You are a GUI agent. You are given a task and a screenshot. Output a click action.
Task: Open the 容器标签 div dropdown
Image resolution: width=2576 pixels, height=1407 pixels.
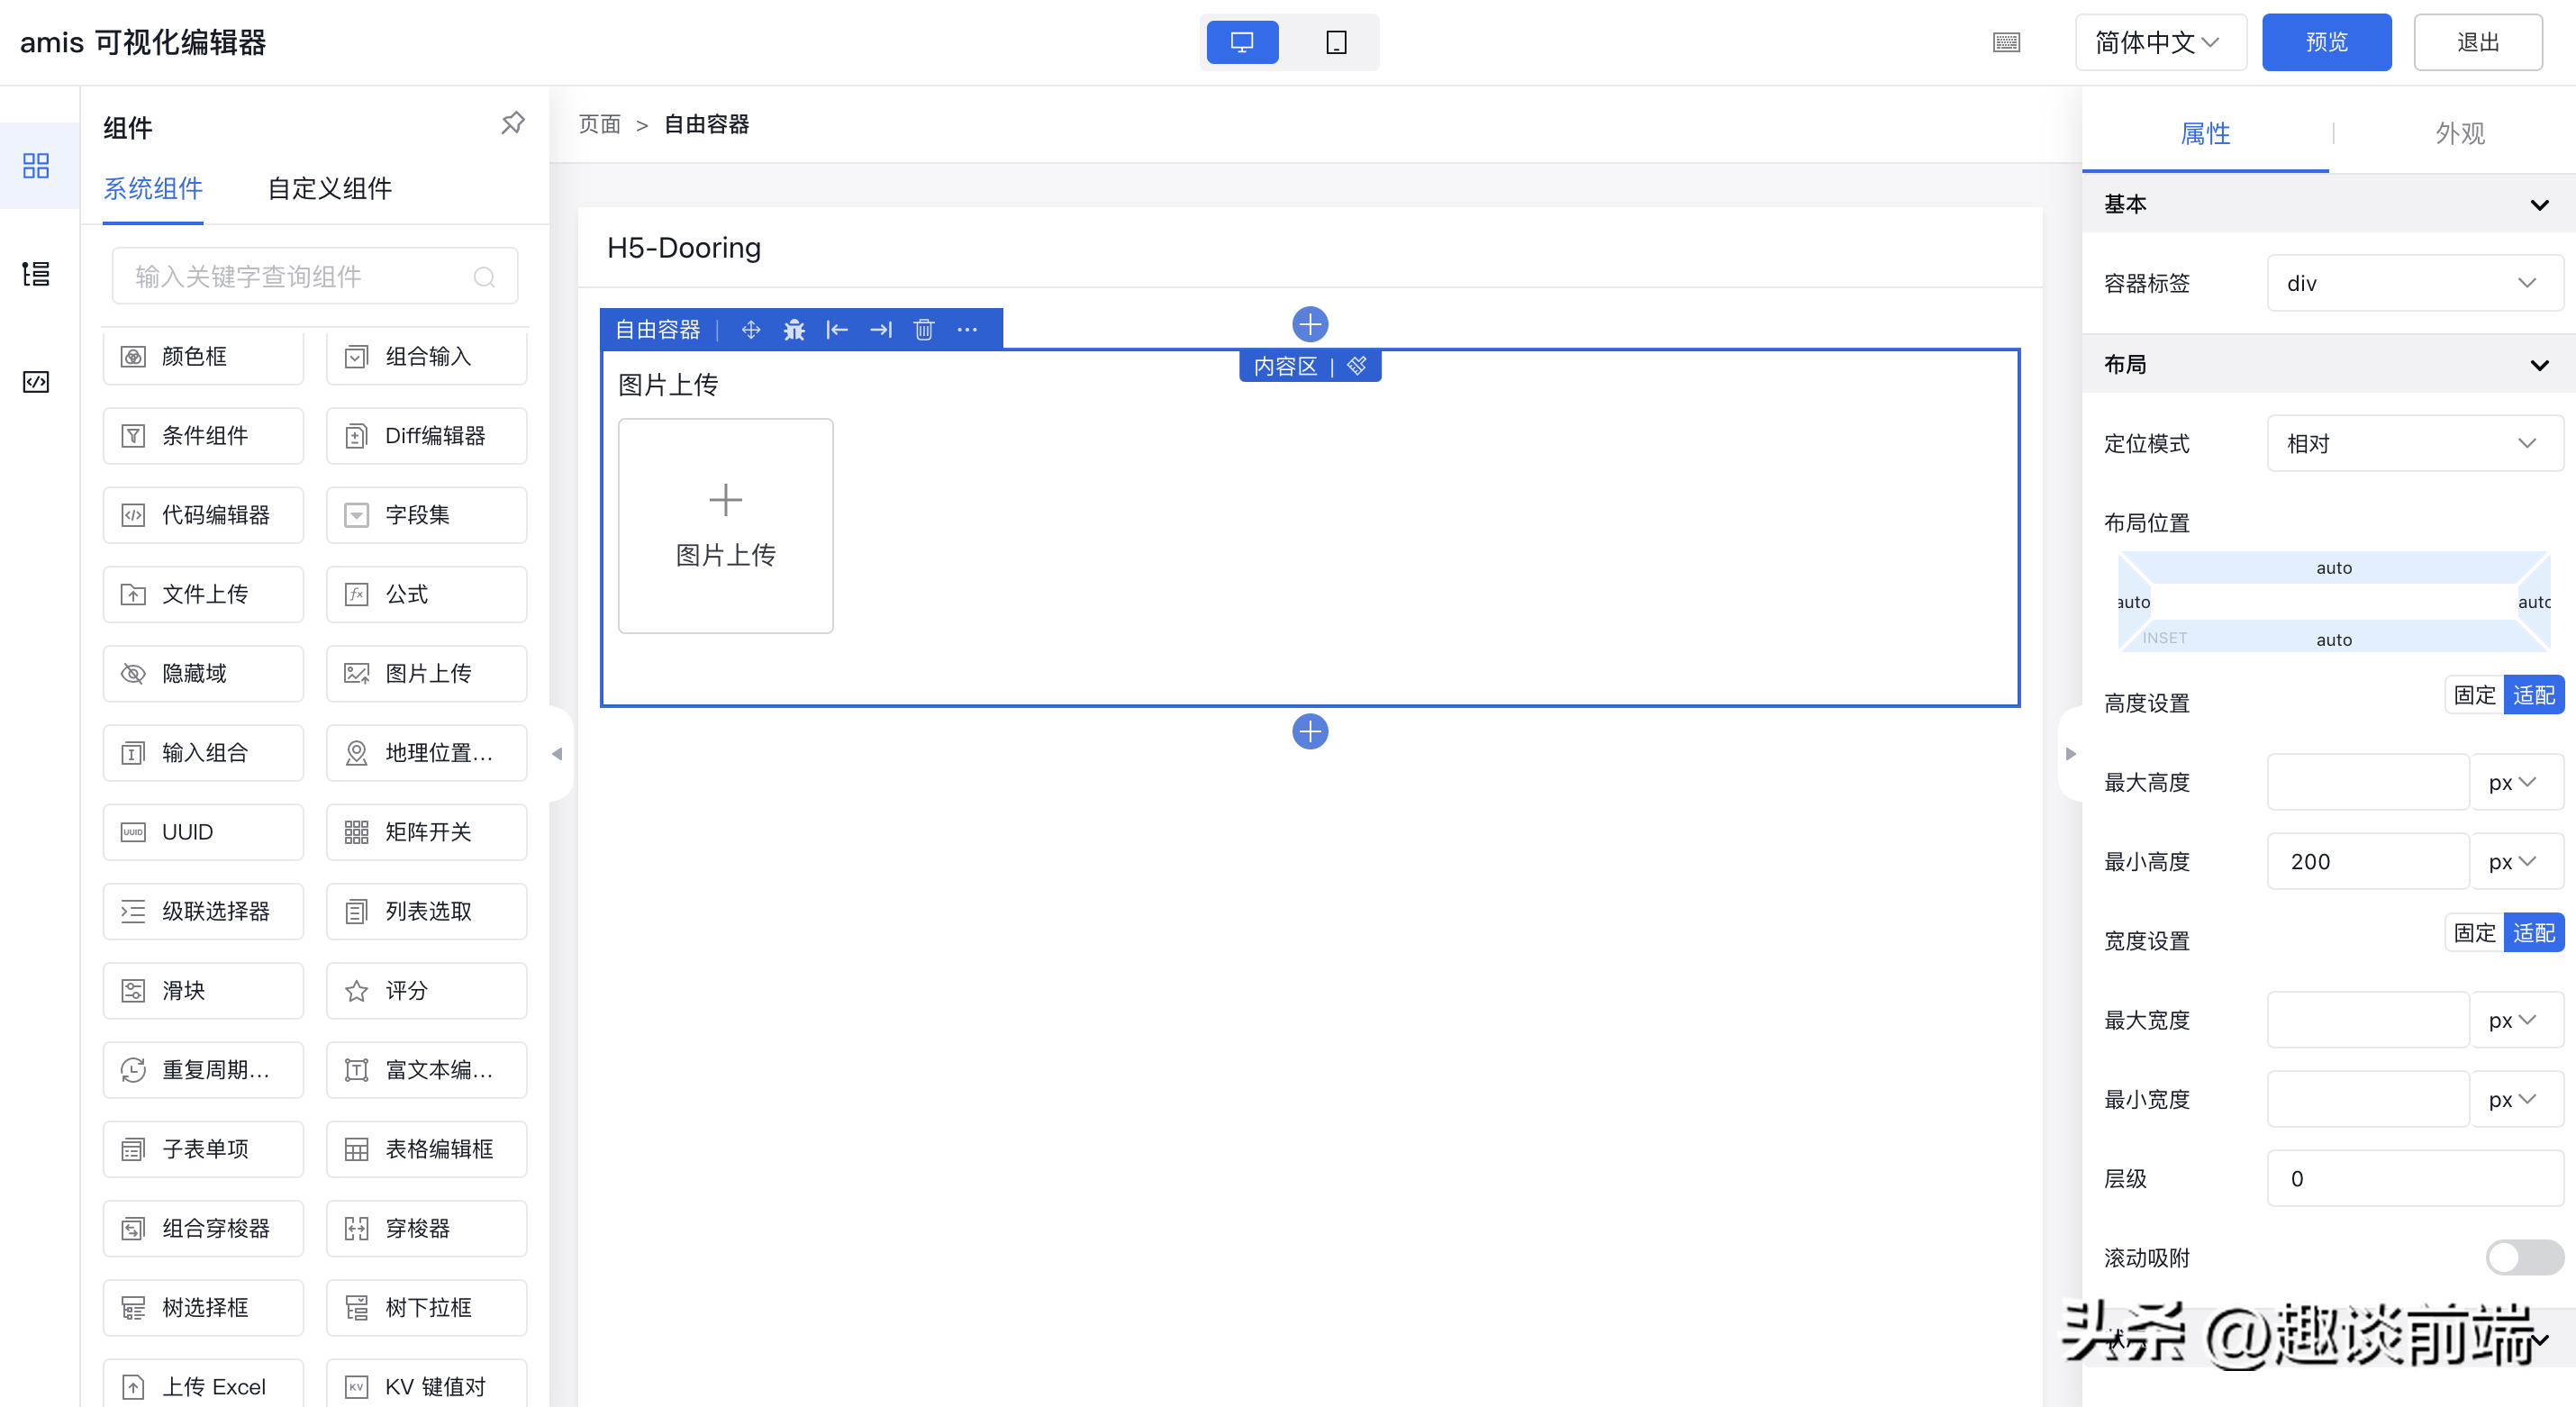(x=2414, y=284)
